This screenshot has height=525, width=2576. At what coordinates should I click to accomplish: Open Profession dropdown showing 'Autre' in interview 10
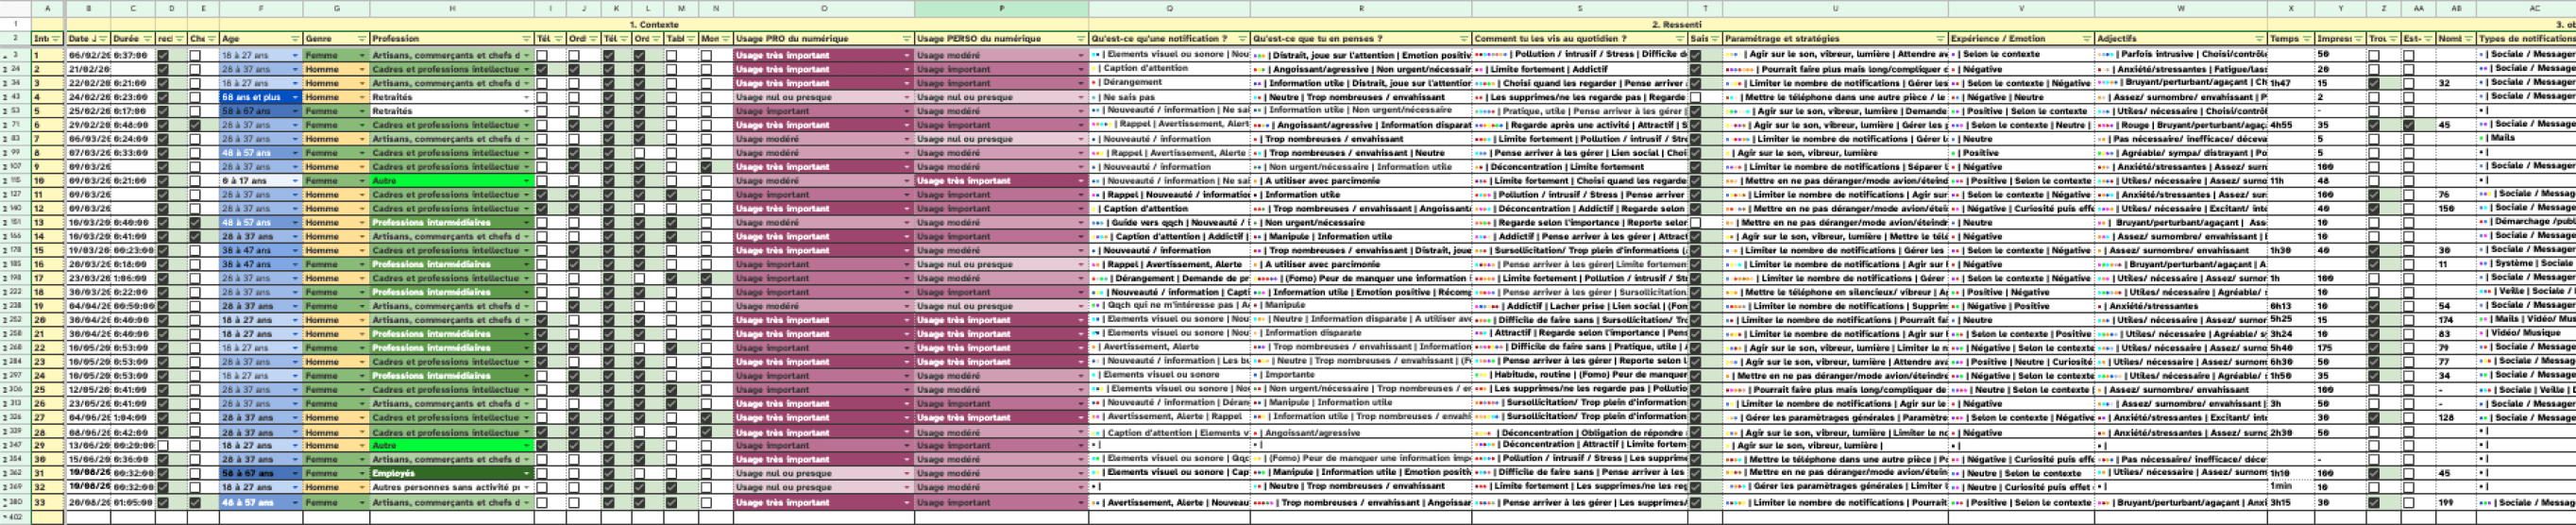pyautogui.click(x=526, y=181)
